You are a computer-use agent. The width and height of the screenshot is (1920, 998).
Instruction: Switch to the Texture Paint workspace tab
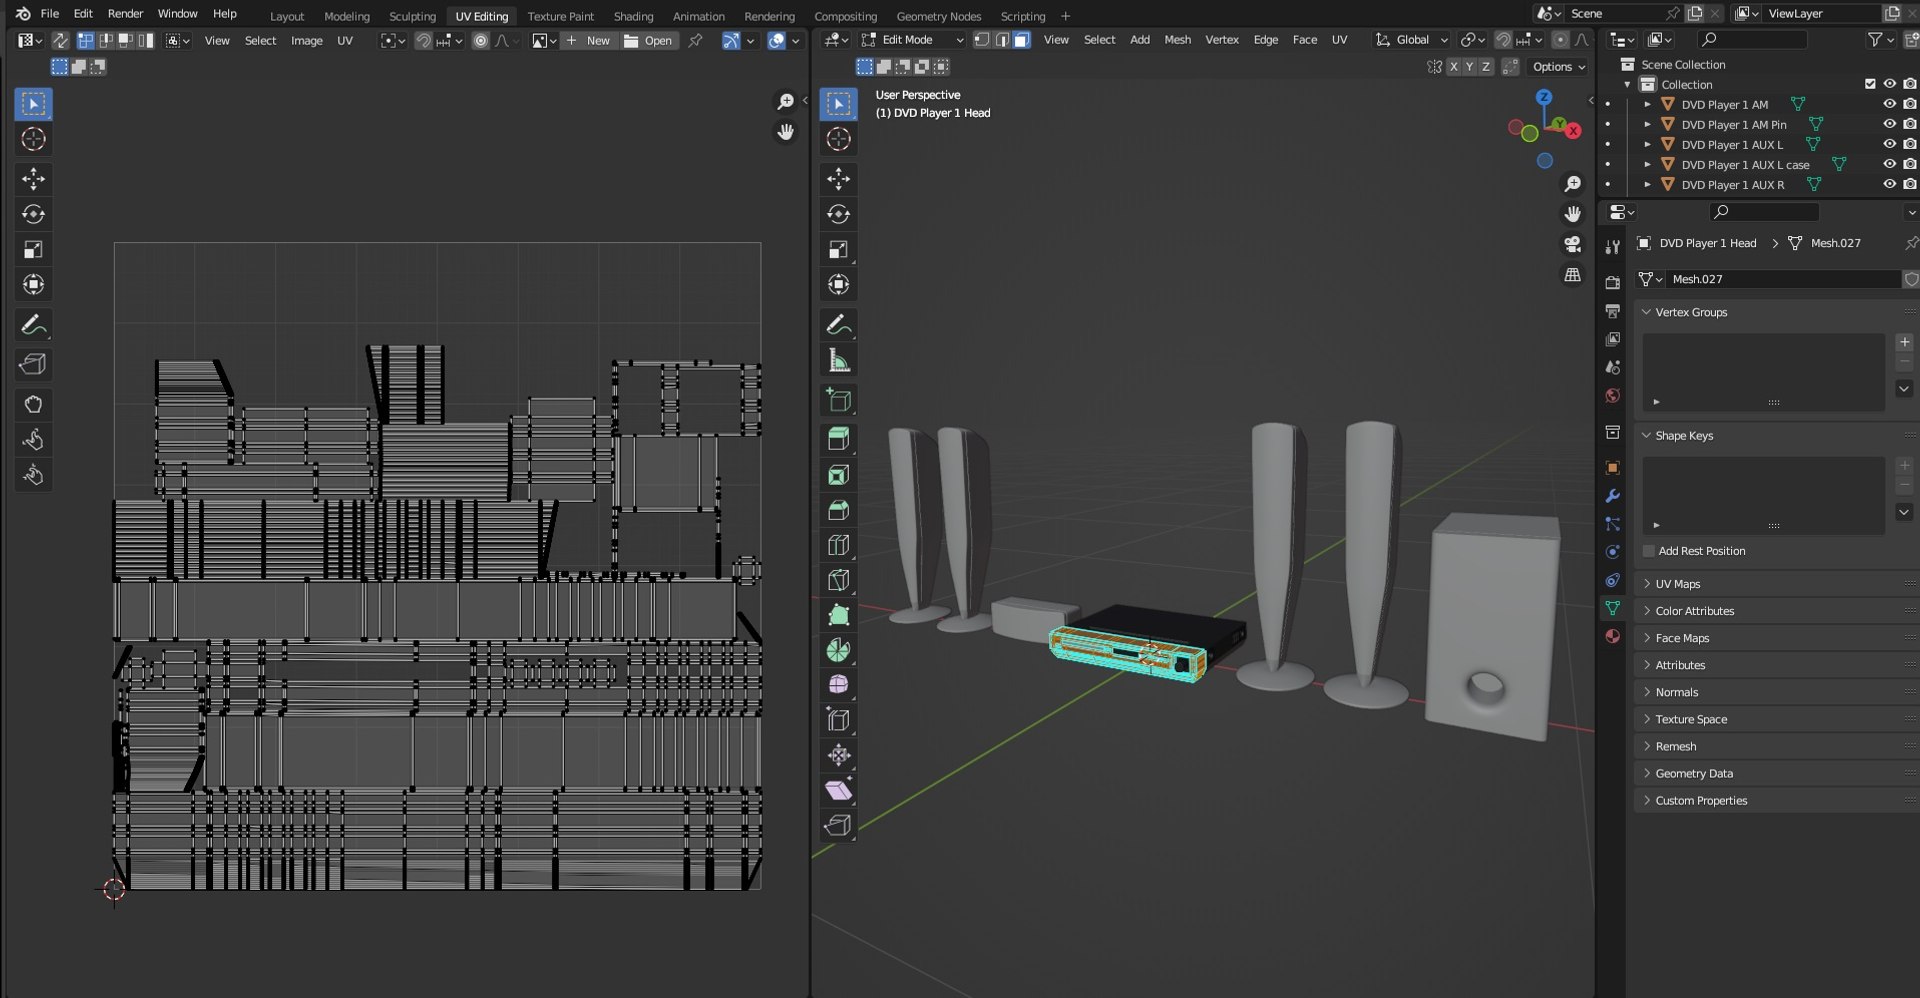[x=560, y=16]
